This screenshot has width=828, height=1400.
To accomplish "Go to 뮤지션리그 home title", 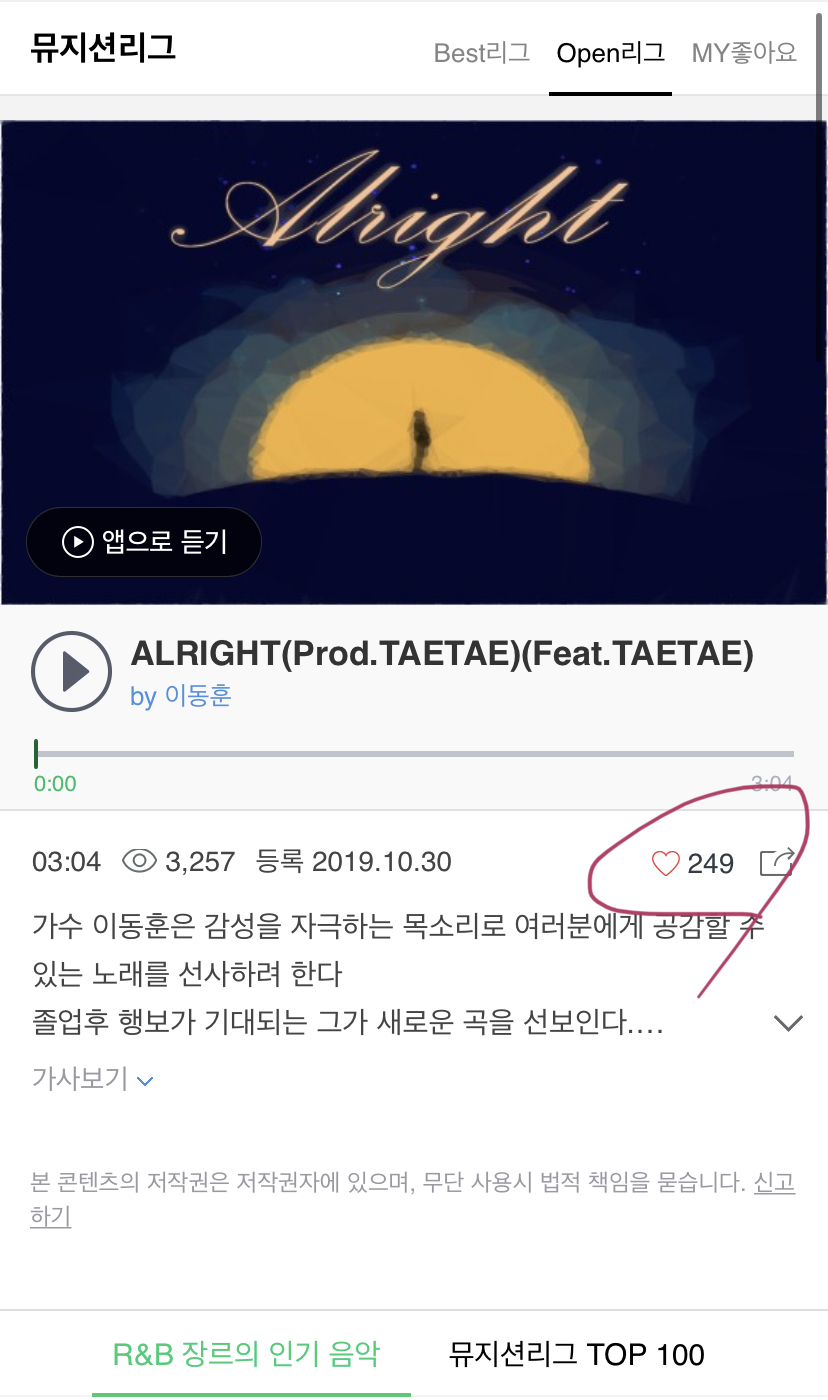I will (104, 48).
